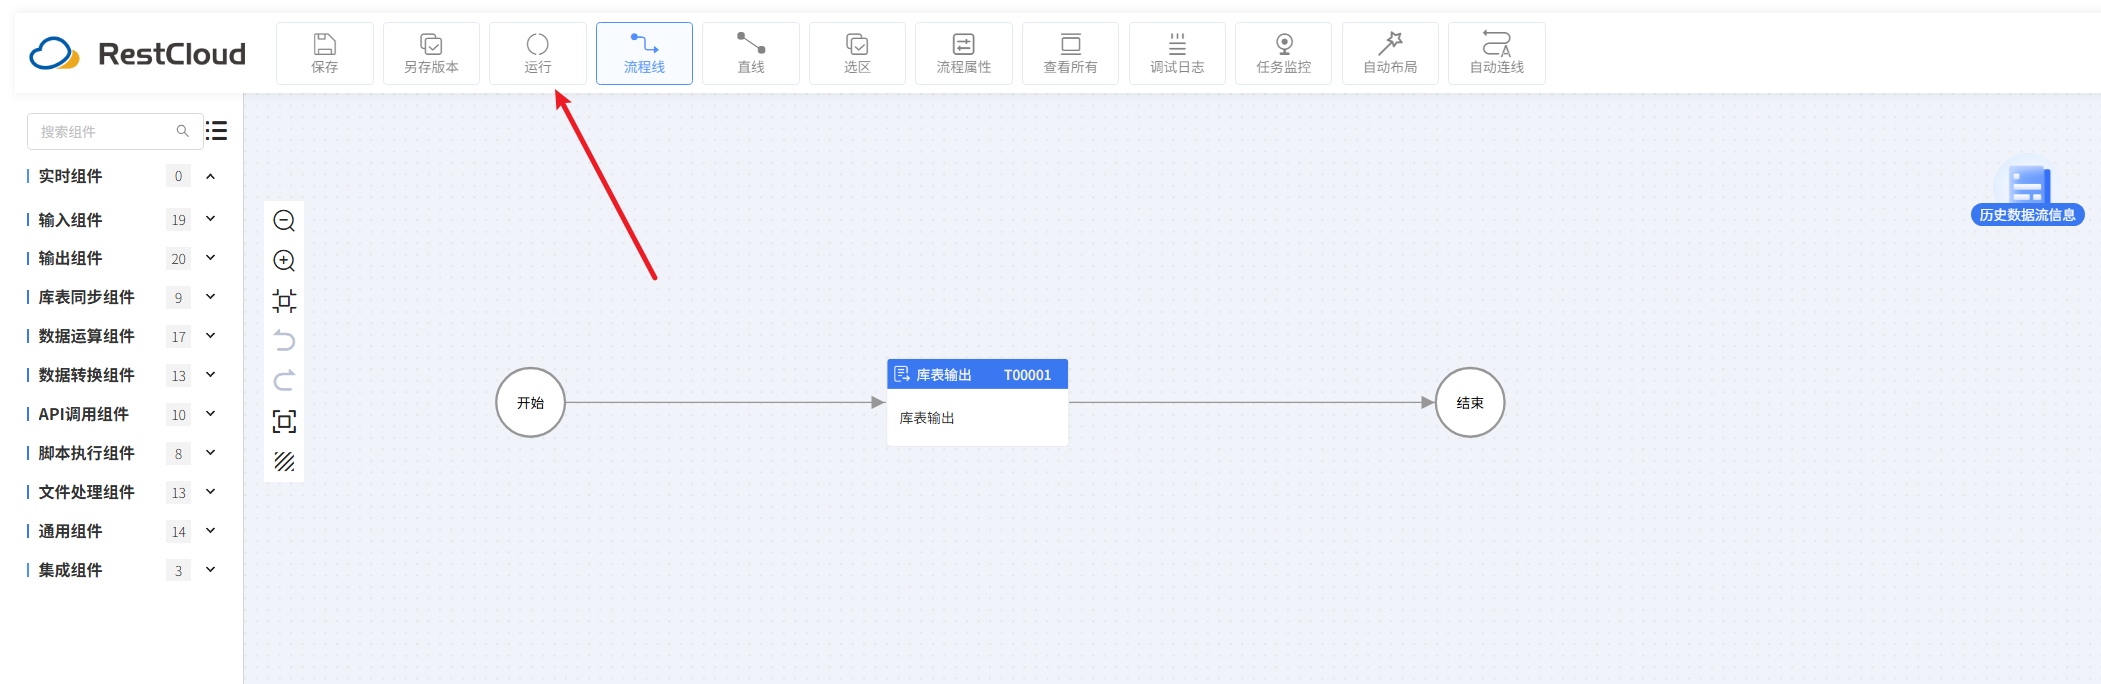Select the 结束 end node
Screen dimensions: 2101x684
coord(1470,403)
